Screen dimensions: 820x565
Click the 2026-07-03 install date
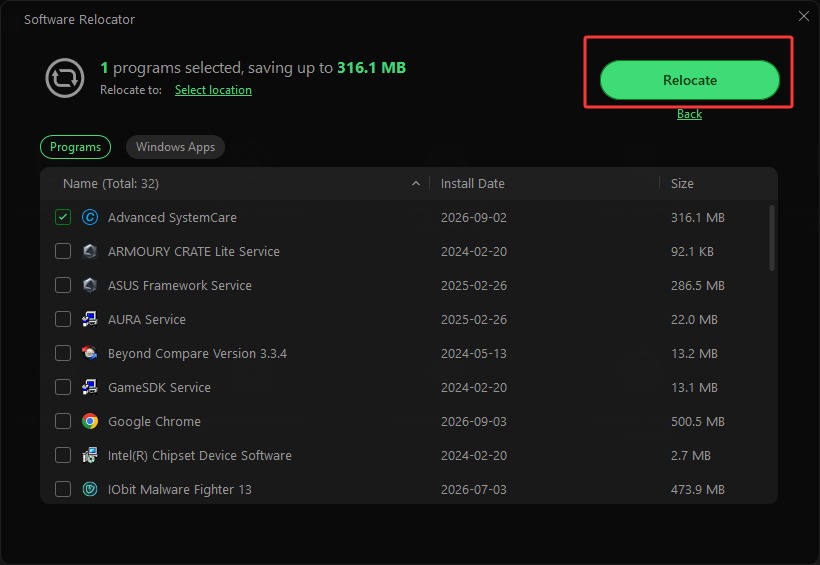[474, 490]
